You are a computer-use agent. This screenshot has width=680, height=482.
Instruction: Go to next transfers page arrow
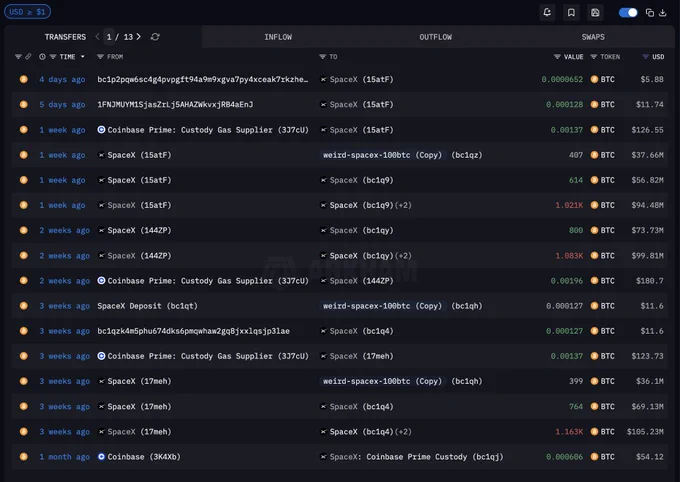[139, 37]
